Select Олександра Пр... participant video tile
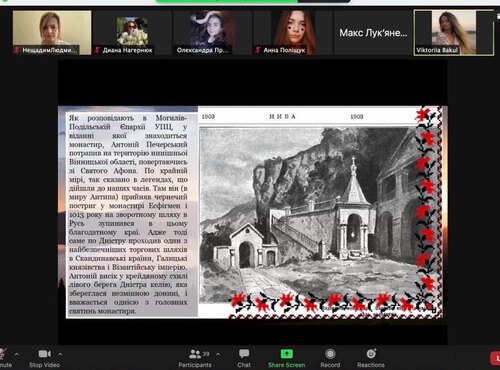The width and height of the screenshot is (500, 370). [213, 32]
